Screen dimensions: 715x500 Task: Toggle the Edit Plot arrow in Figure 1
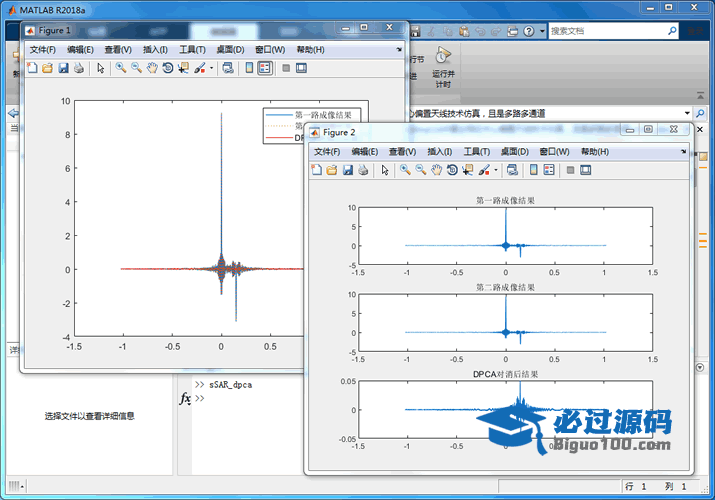coord(100,68)
